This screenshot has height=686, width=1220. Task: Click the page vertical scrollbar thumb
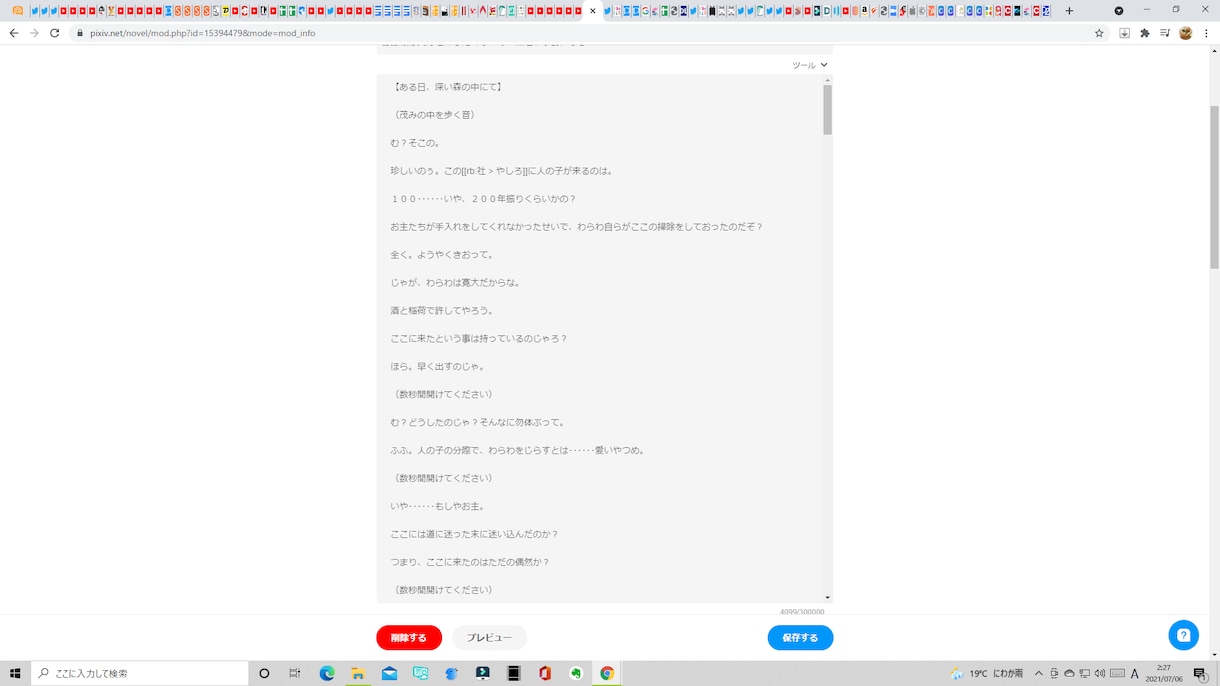[1214, 187]
